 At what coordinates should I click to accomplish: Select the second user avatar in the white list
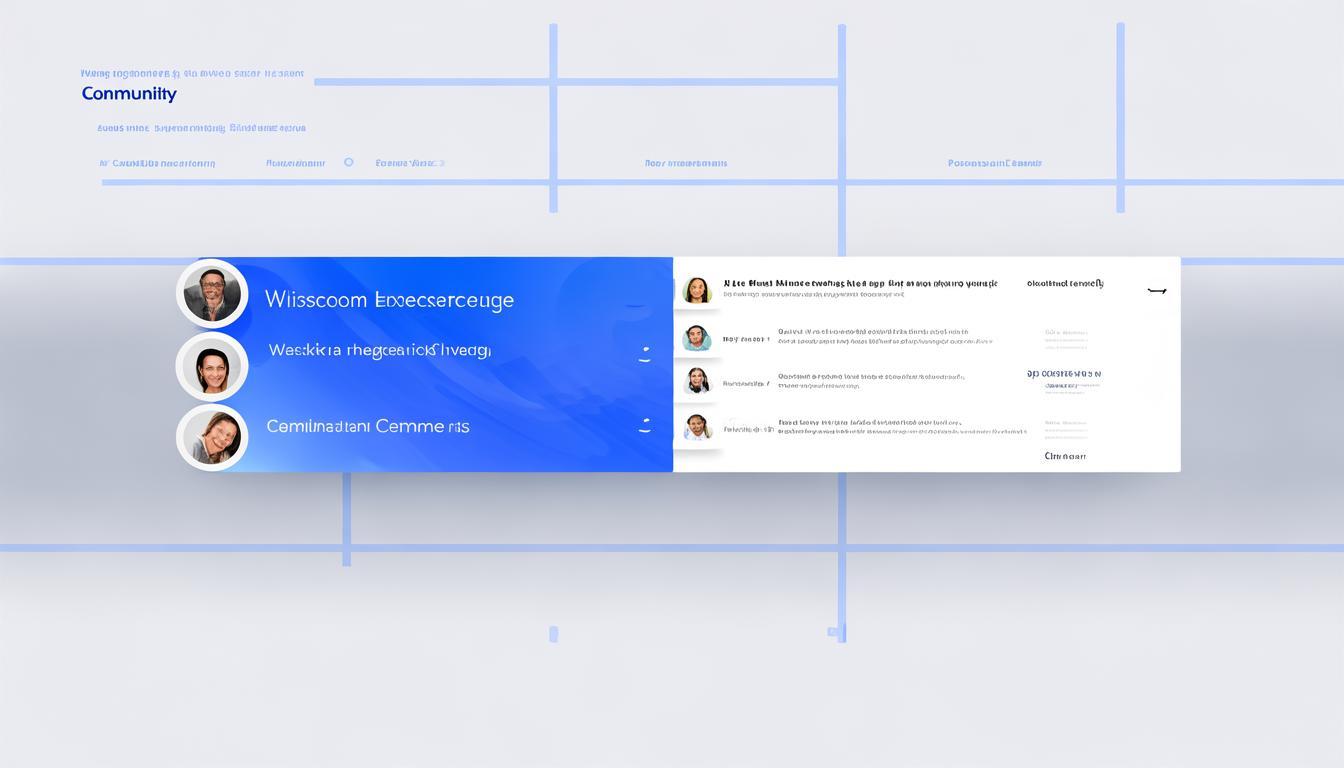coord(696,339)
